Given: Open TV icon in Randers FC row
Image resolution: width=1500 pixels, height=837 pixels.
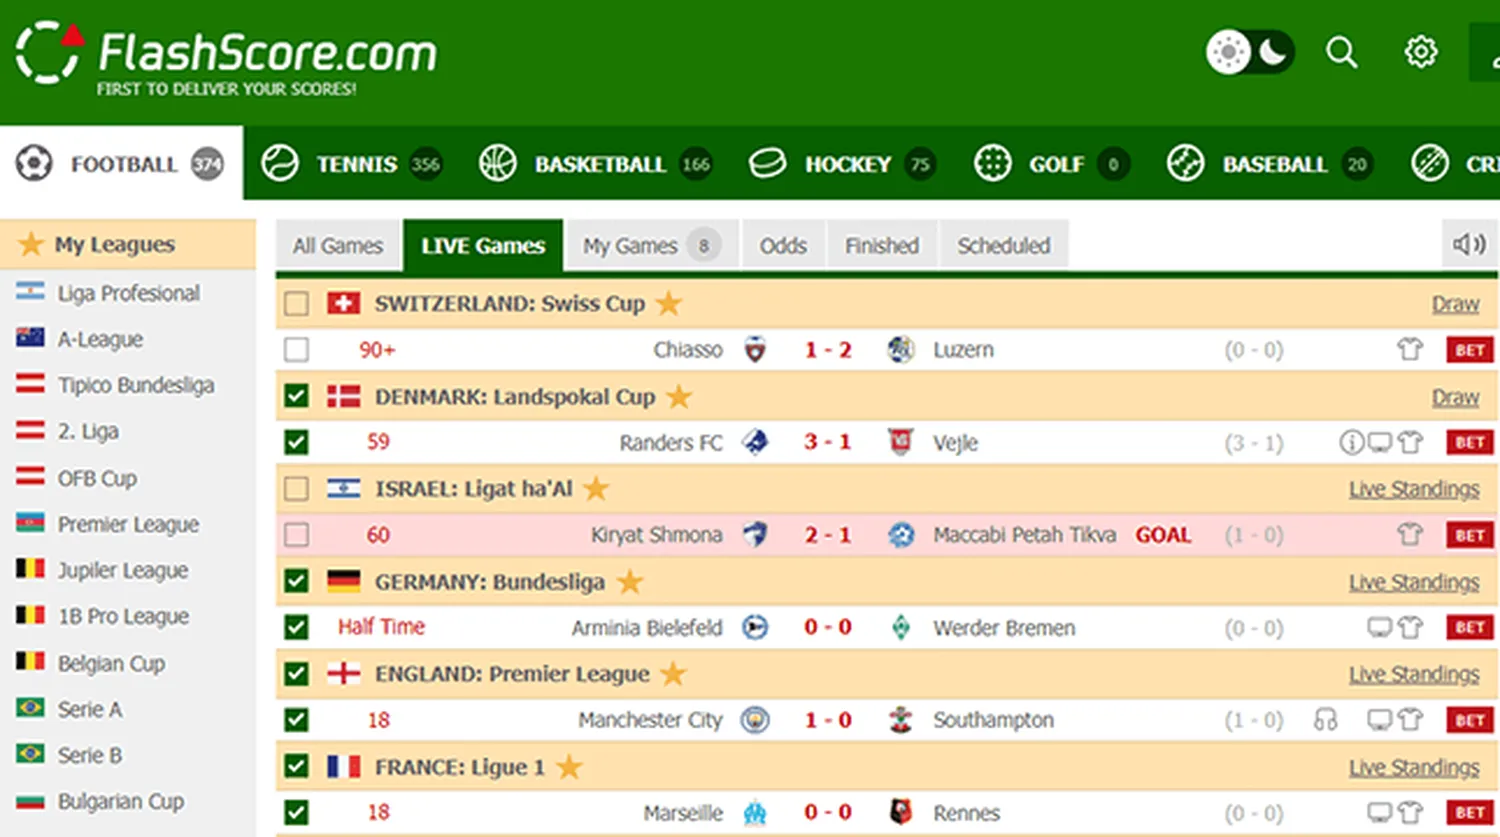Looking at the screenshot, I should (1380, 442).
